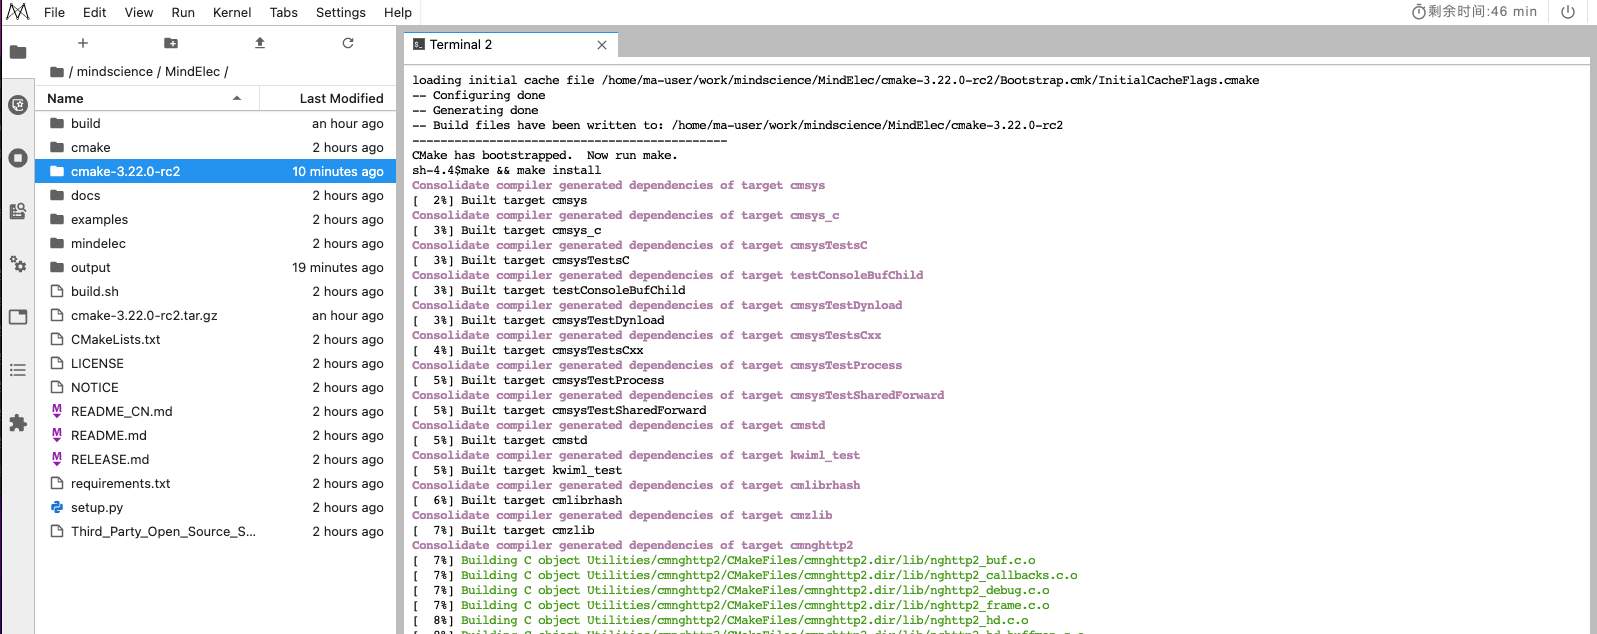Select the cmake folder
The height and width of the screenshot is (634, 1597).
click(216, 147)
